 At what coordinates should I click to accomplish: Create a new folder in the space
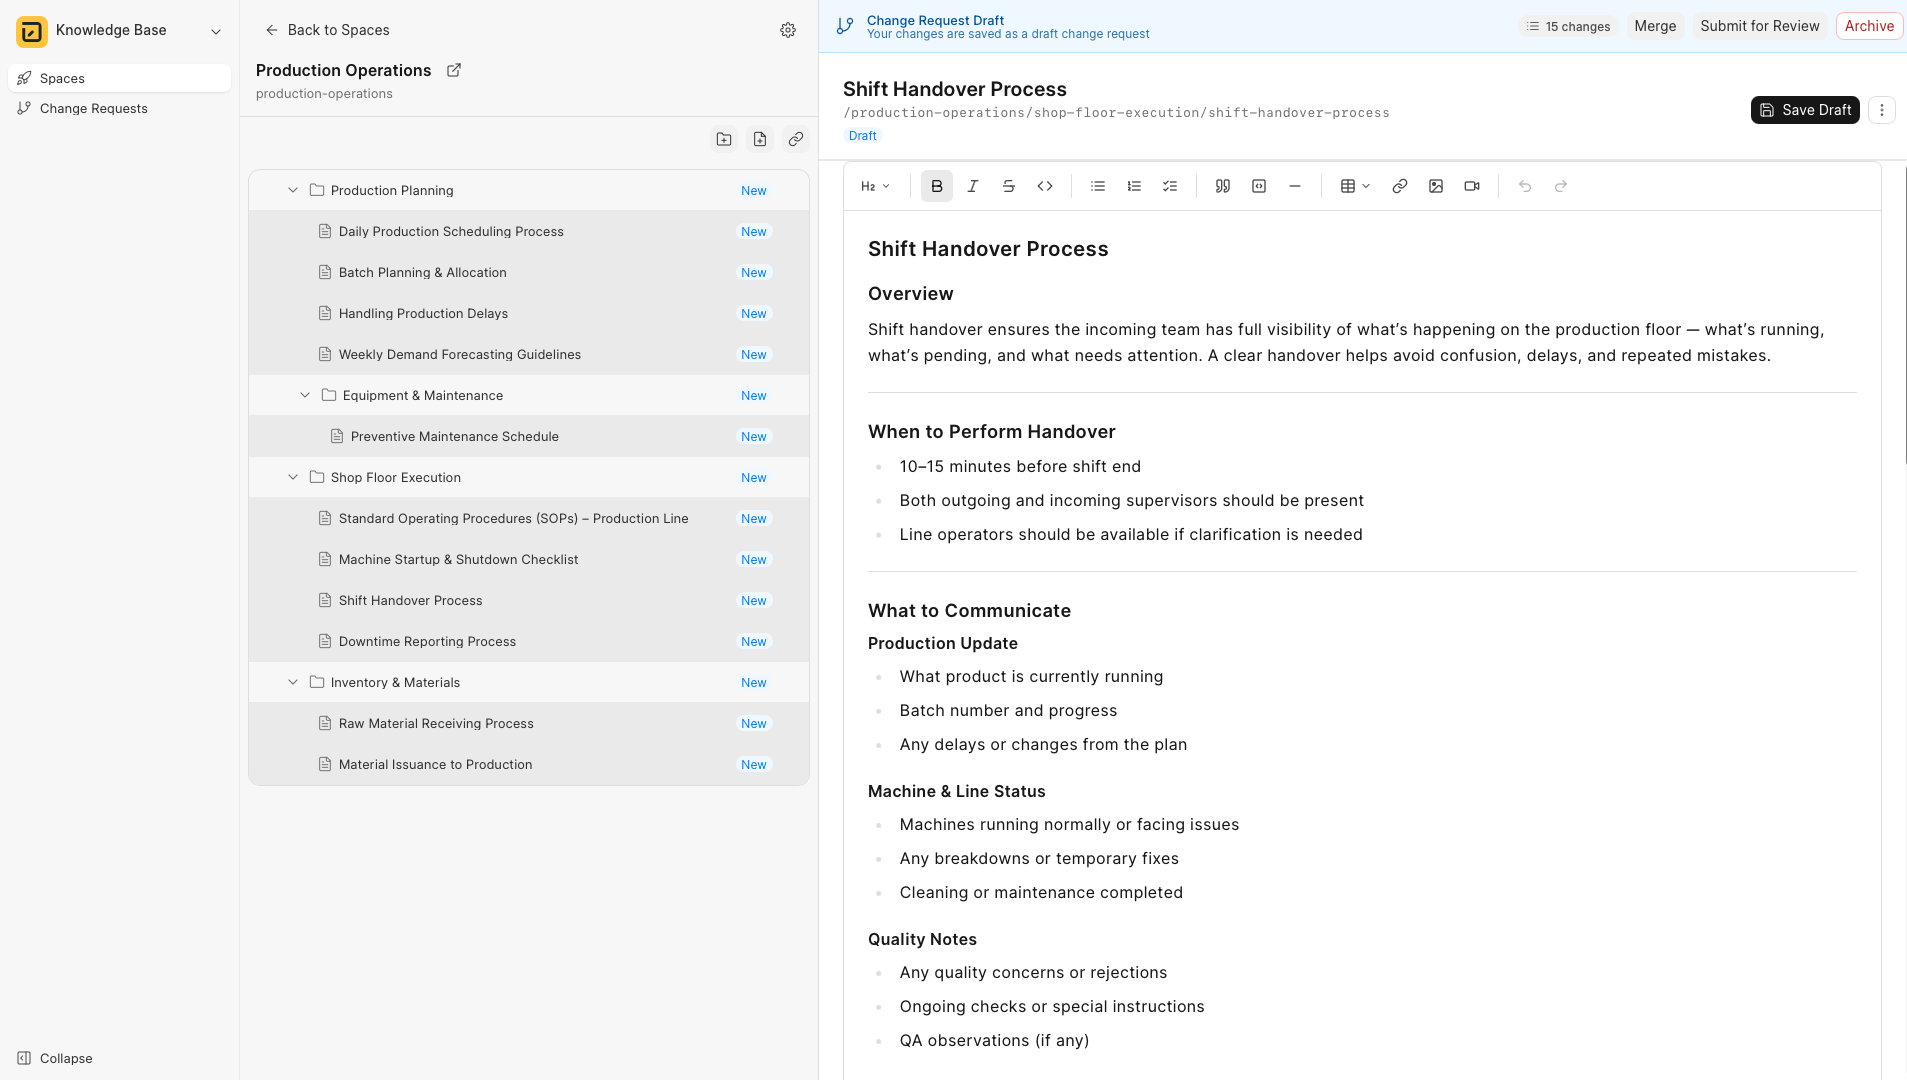point(724,139)
